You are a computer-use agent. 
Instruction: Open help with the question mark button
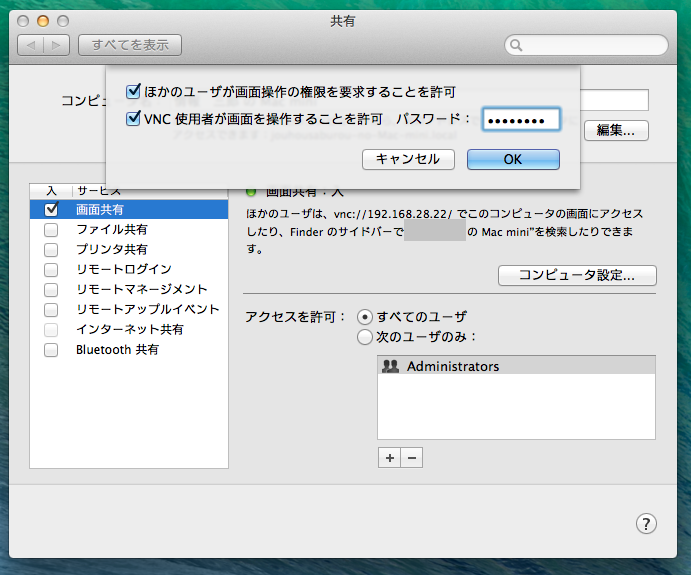646,524
